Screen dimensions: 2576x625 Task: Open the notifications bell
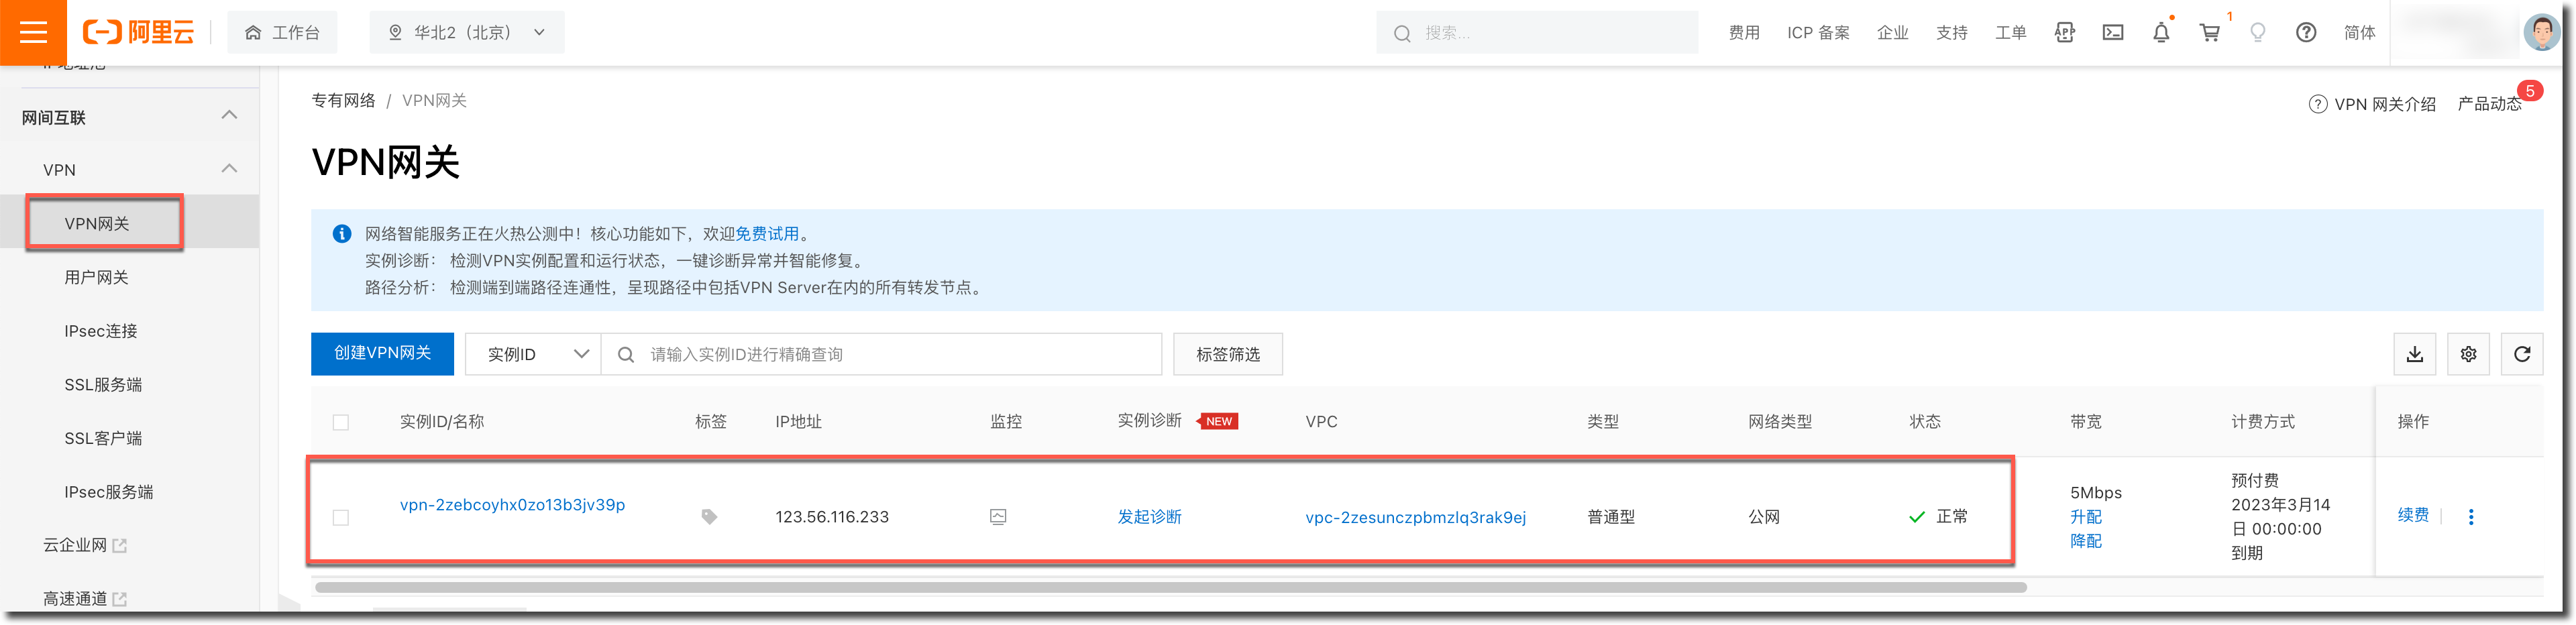(2161, 33)
